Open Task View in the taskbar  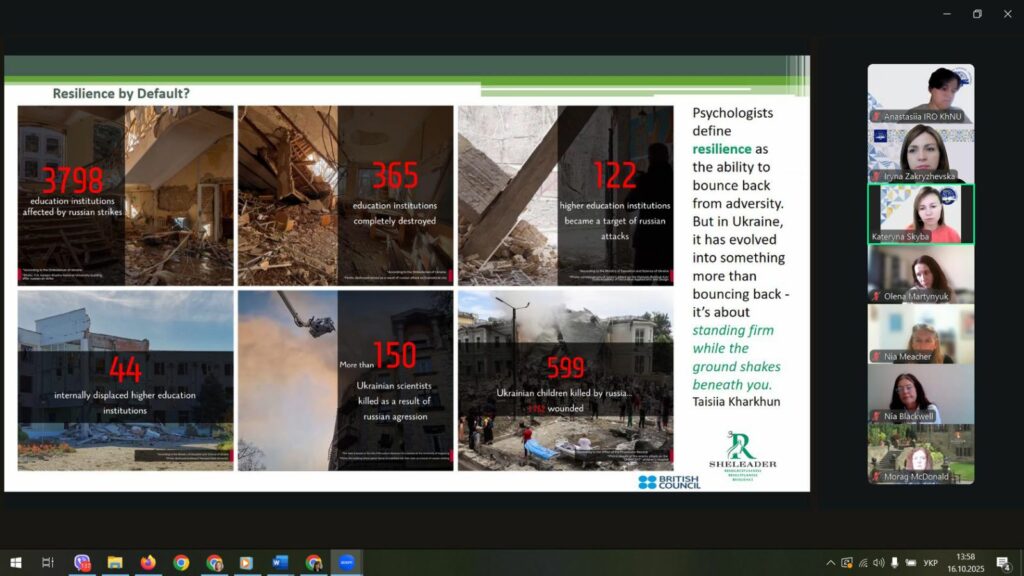[48, 563]
